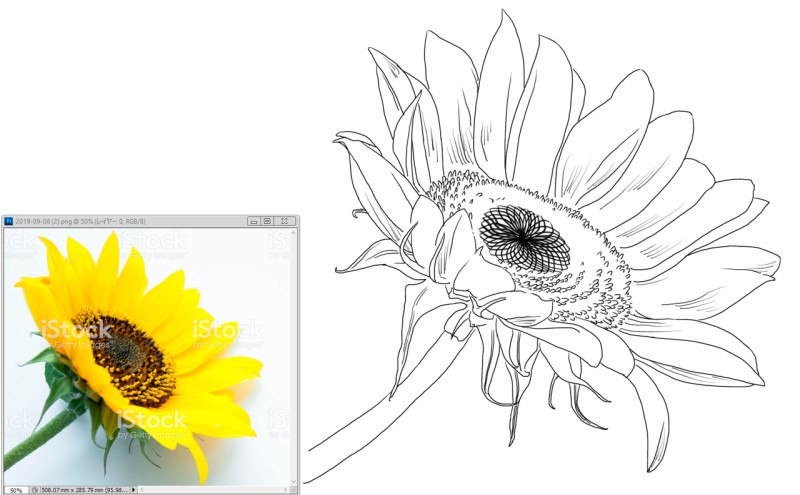Close the 2019-09-06 (2).png document window
Screen dimensions: 800x495
[284, 221]
